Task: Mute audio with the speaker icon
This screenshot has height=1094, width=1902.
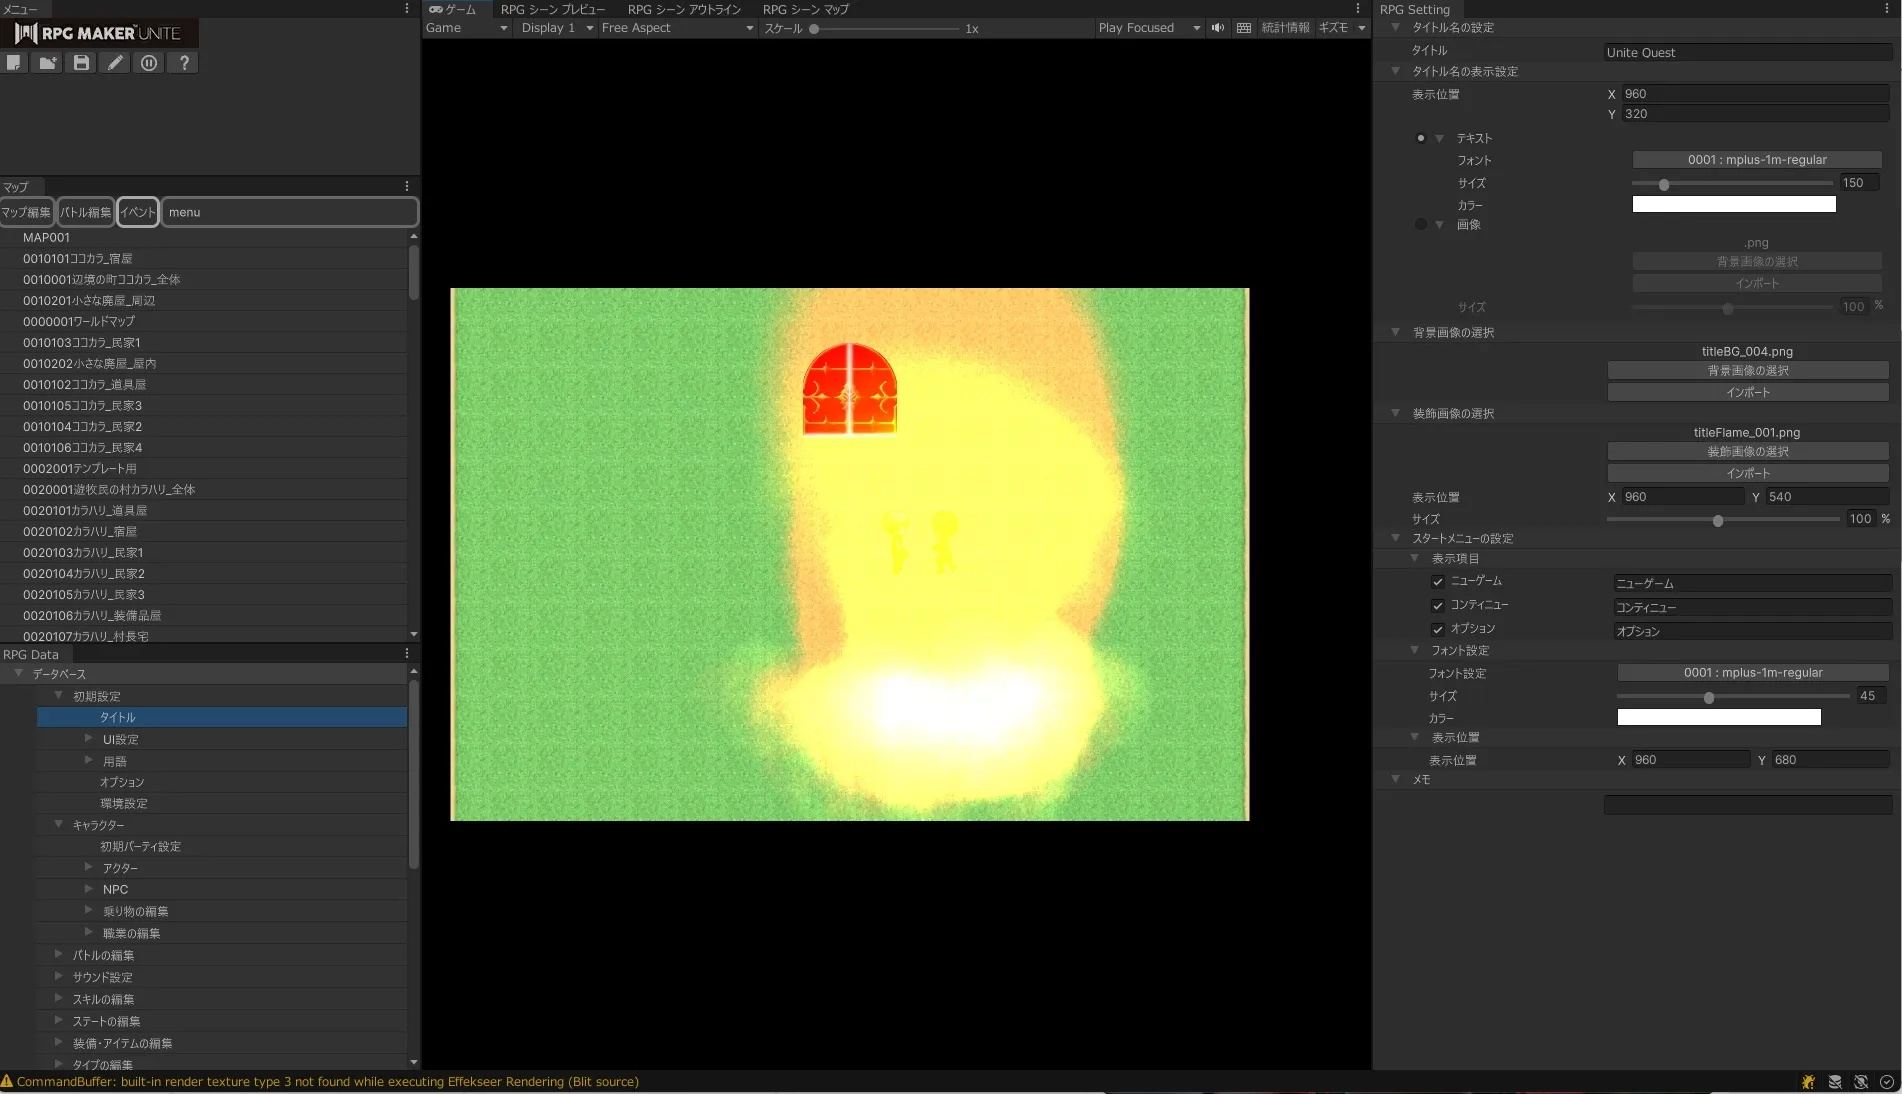Action: (1217, 28)
